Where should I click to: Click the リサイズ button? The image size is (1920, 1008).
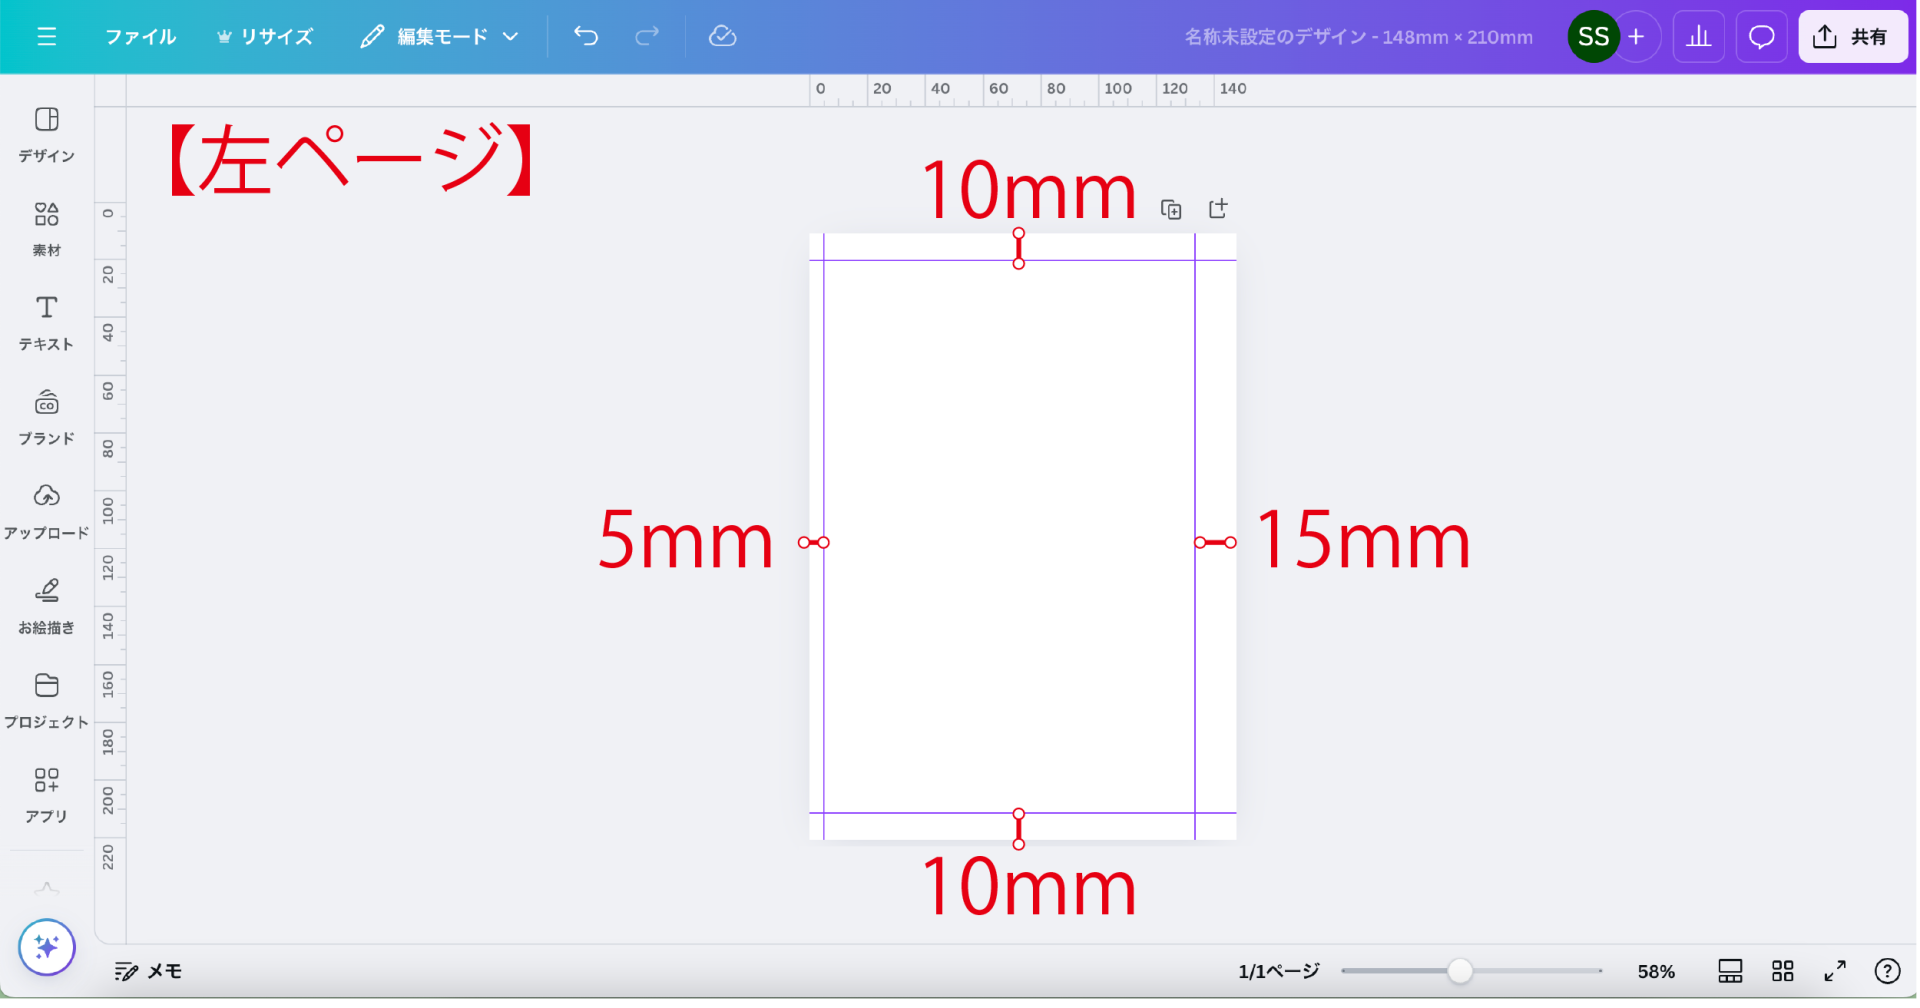pos(265,37)
